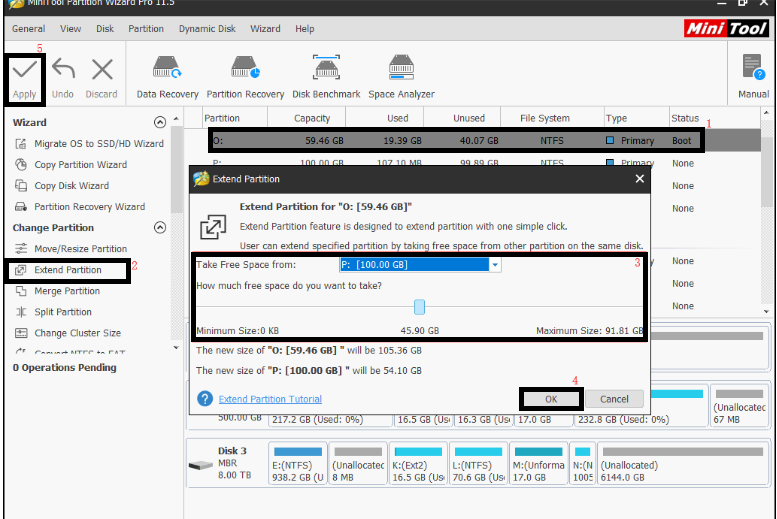Click the free space slider handle
777x519 pixels.
(x=419, y=307)
